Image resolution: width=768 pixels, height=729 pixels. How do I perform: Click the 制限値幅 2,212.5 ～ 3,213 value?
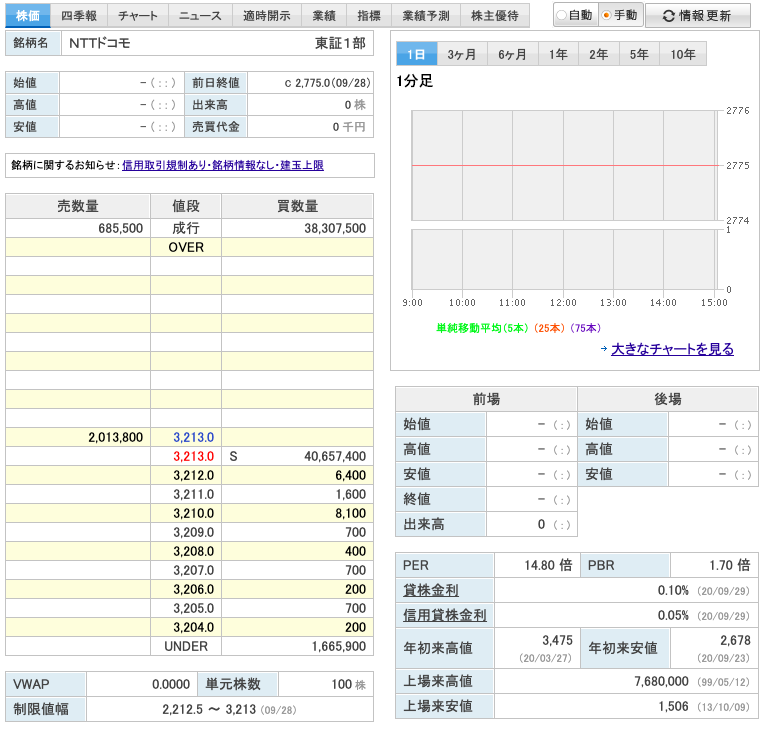209,709
